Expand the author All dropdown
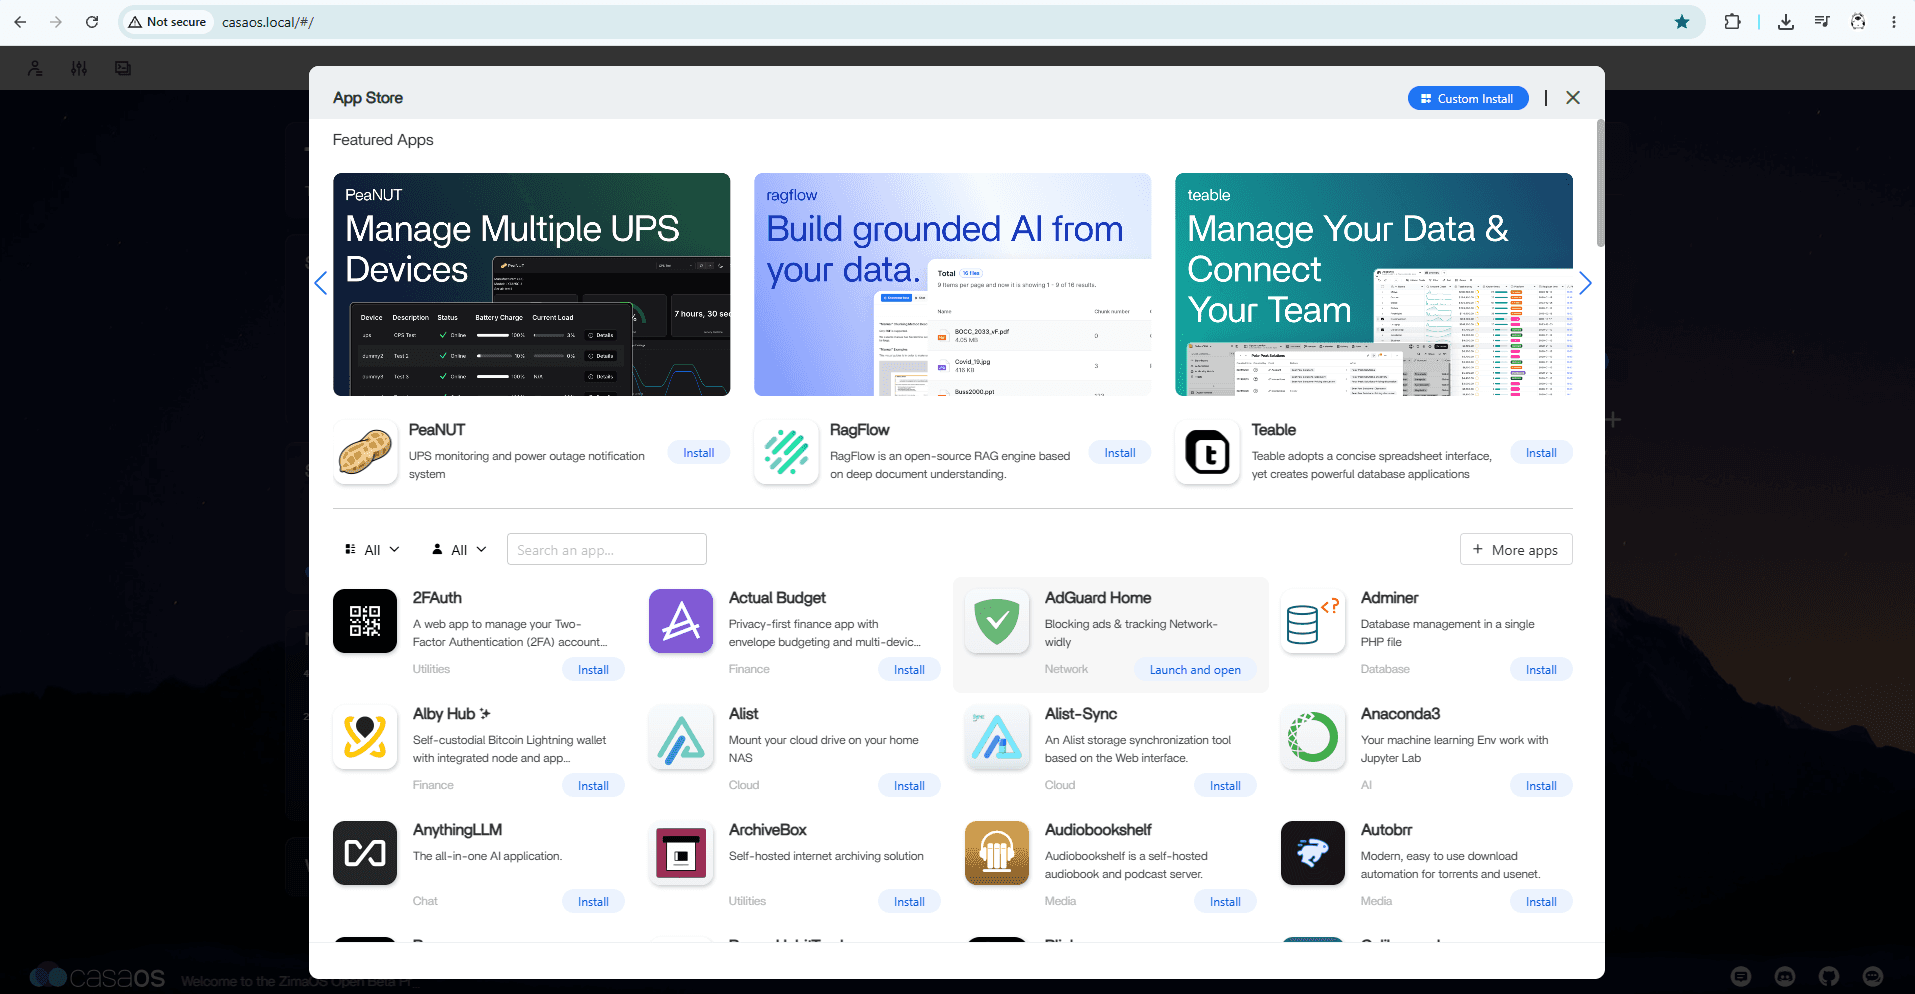 pyautogui.click(x=459, y=550)
